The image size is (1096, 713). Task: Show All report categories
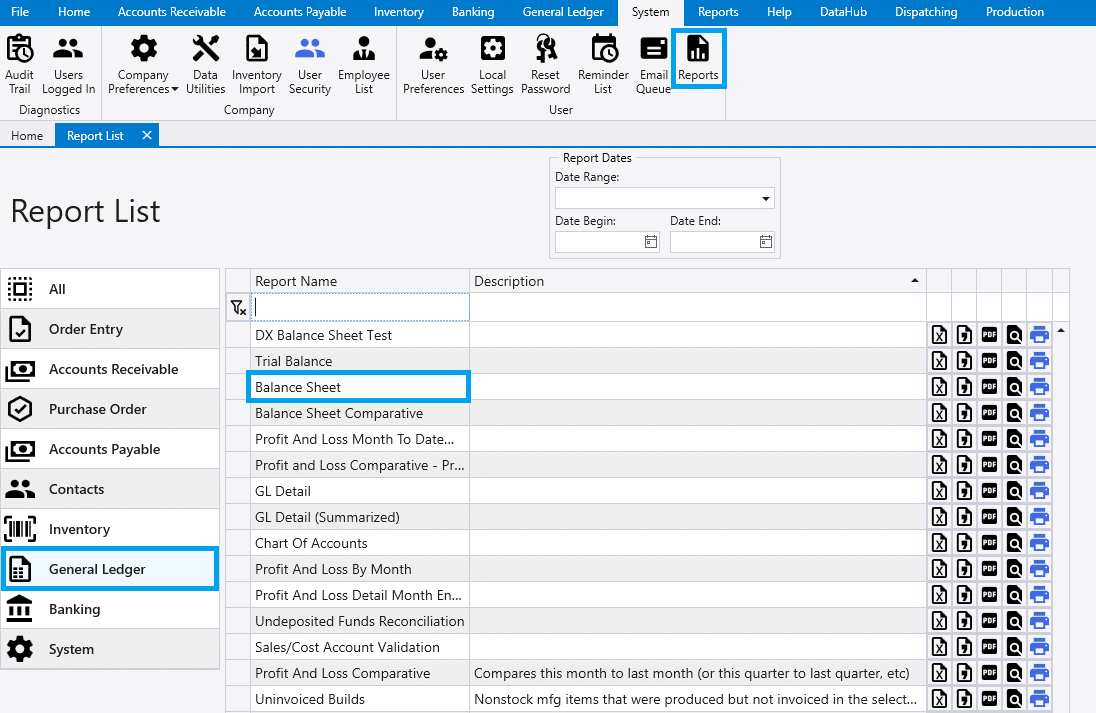(110, 289)
